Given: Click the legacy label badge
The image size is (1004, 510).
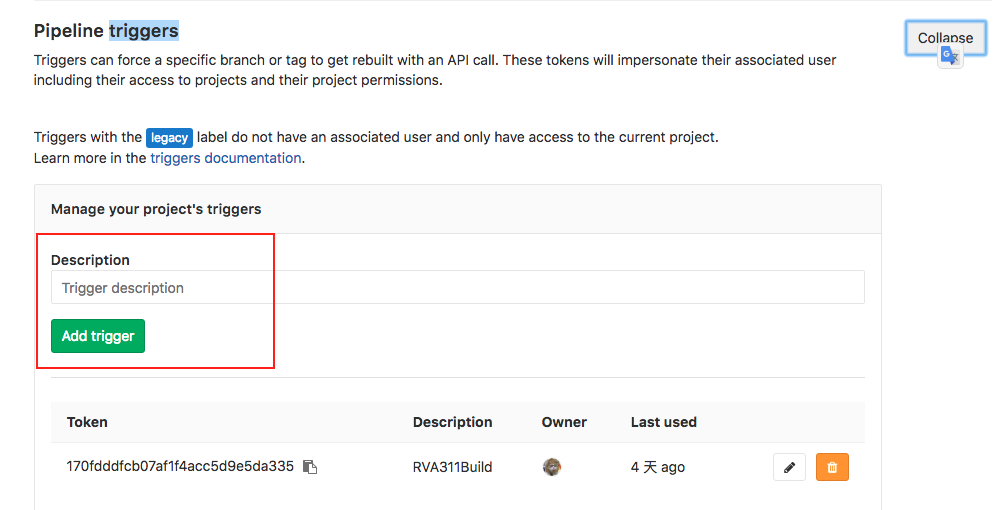Looking at the screenshot, I should coord(169,138).
